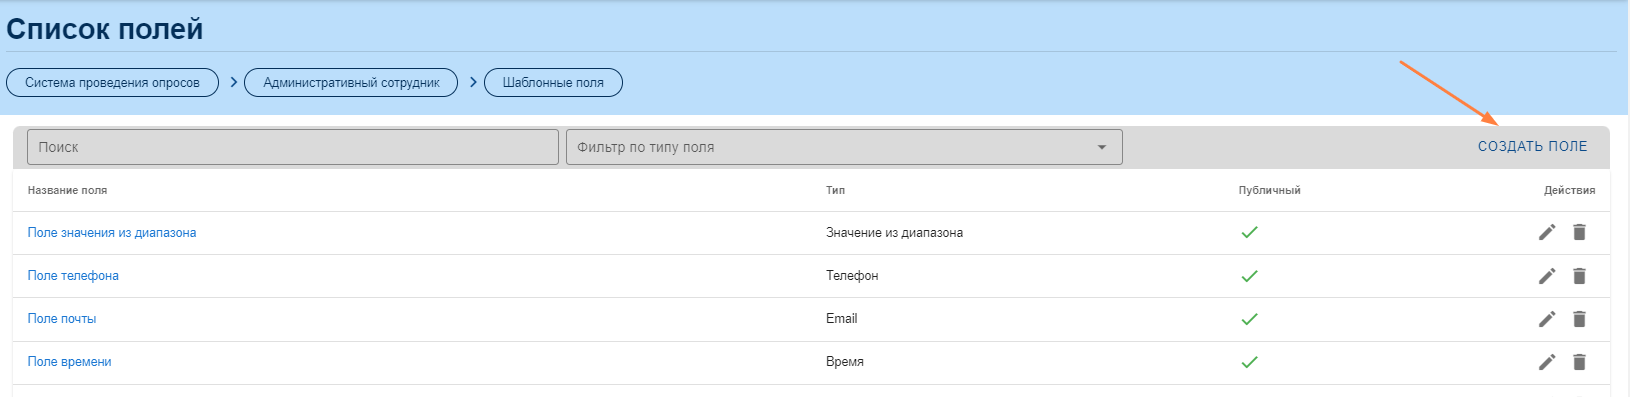Delete the 'Поле значения из диапазона' row
Screen dimensions: 1630x397
click(x=1579, y=232)
